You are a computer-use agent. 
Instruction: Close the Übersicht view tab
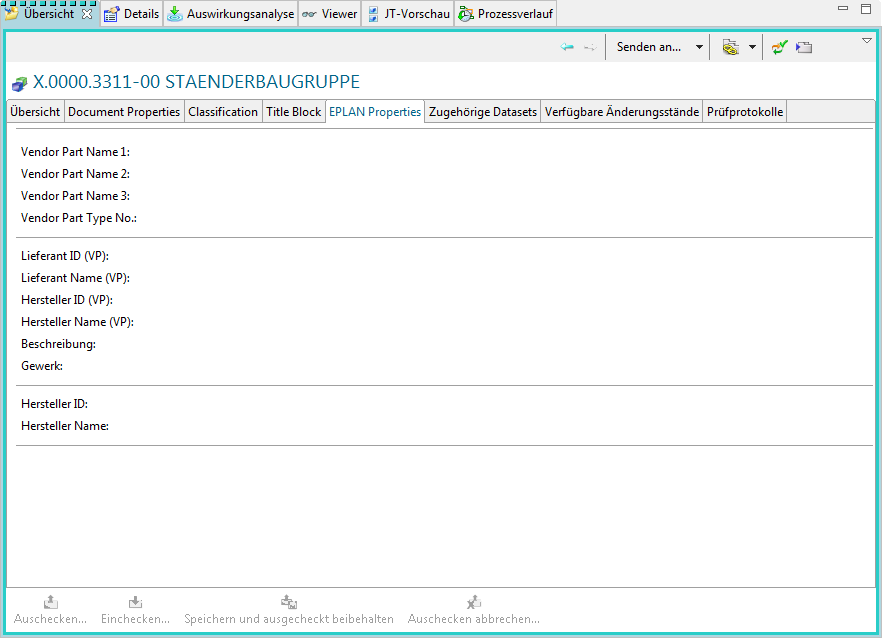[87, 14]
